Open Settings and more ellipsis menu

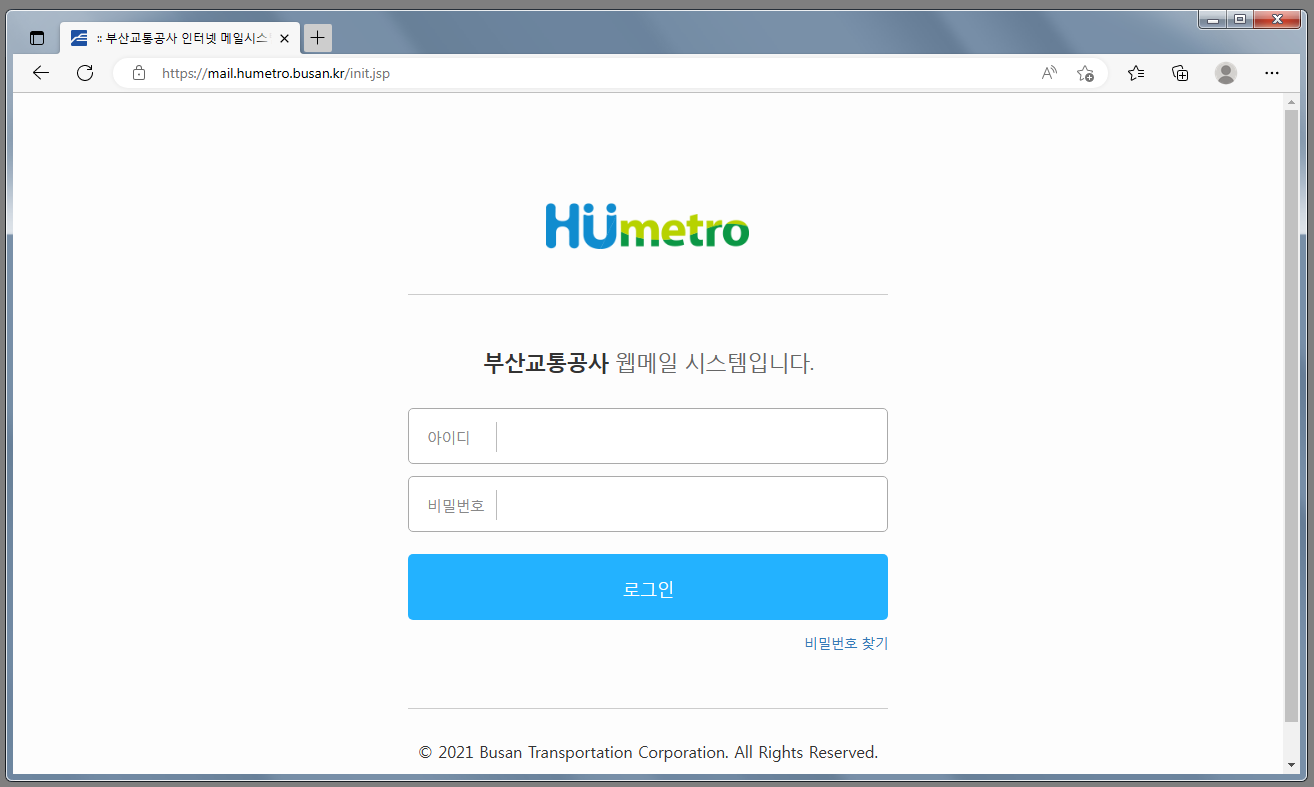(x=1272, y=73)
